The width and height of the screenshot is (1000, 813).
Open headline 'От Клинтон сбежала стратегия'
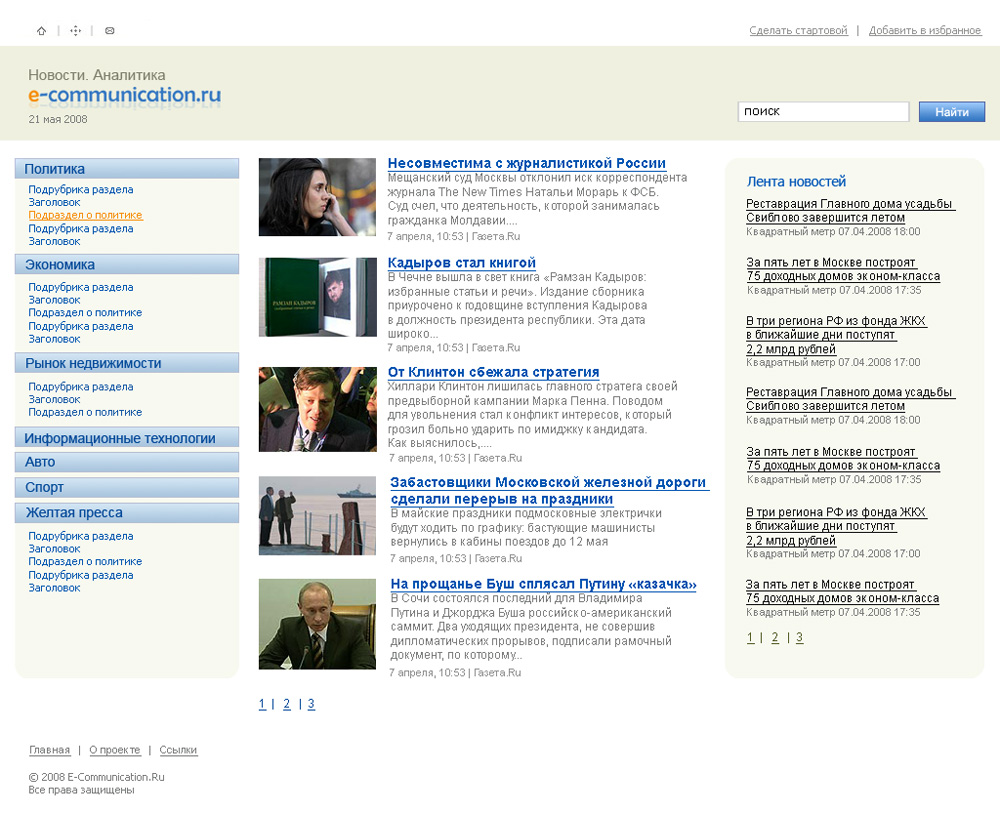pyautogui.click(x=494, y=372)
